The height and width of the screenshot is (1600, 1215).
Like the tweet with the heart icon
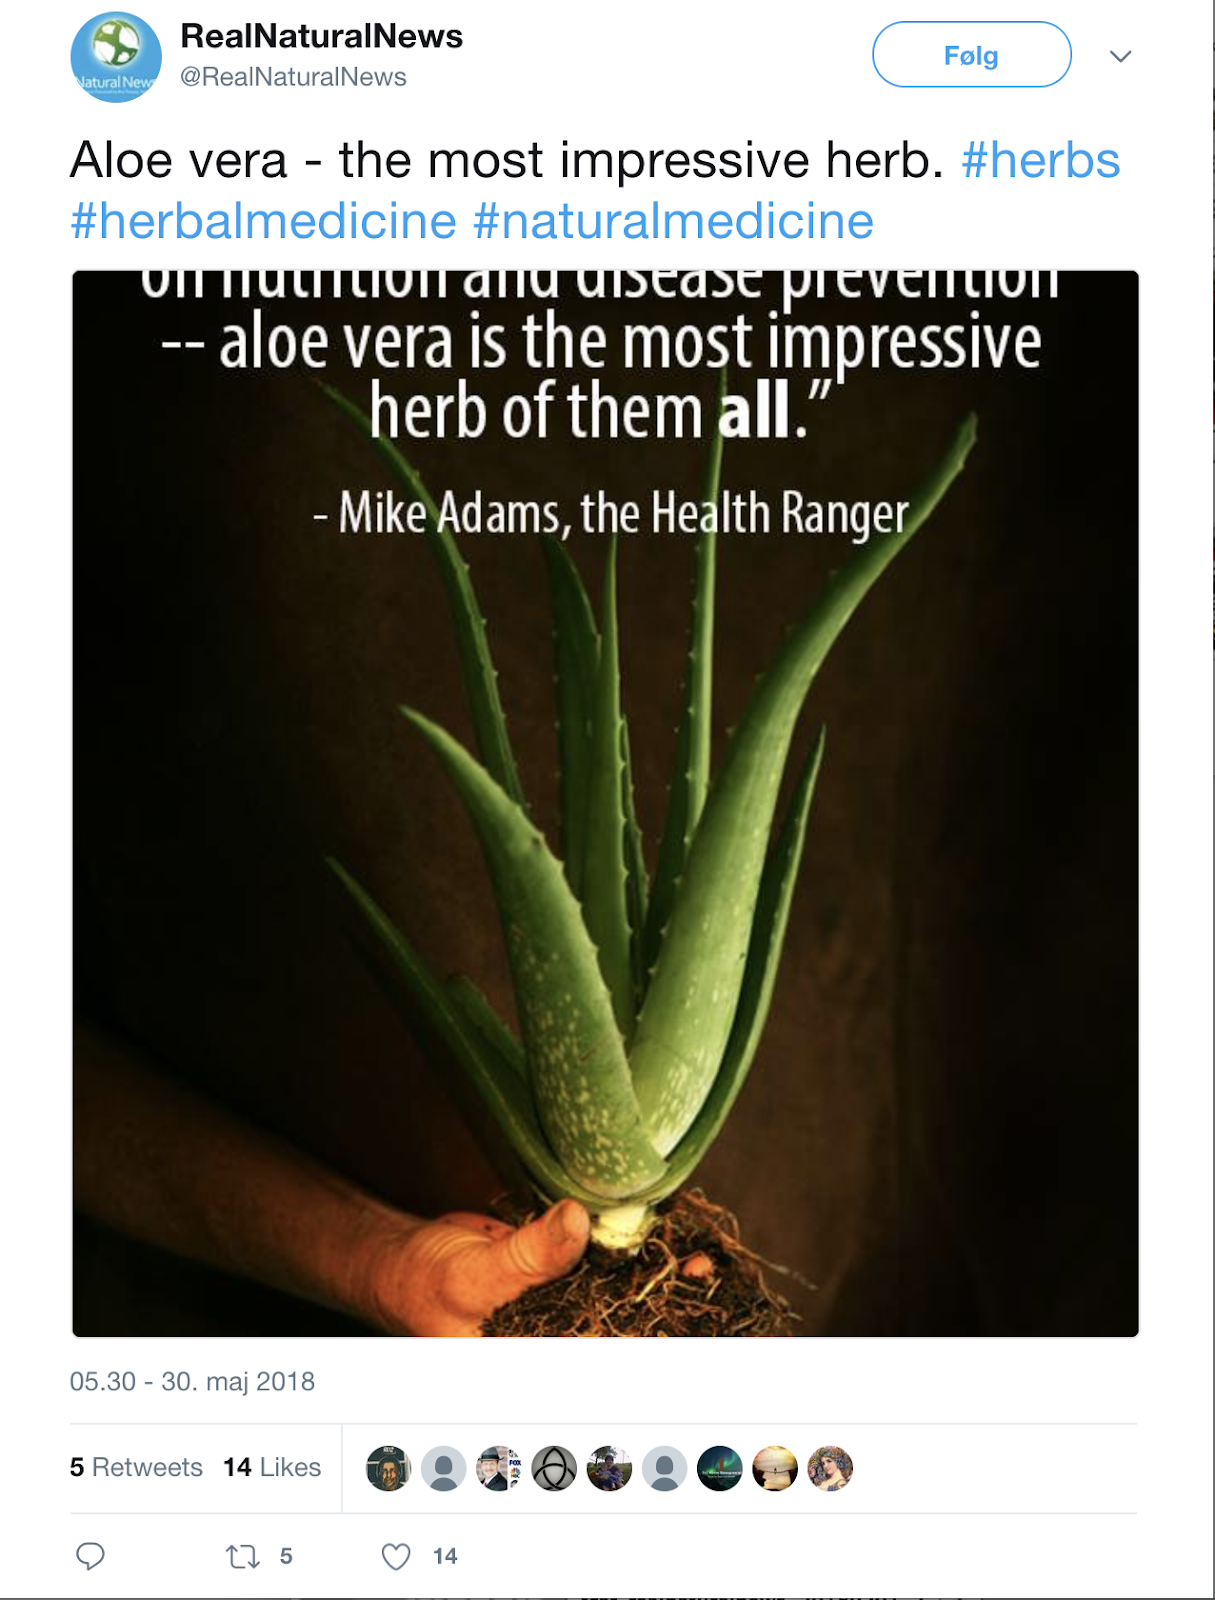(396, 1556)
